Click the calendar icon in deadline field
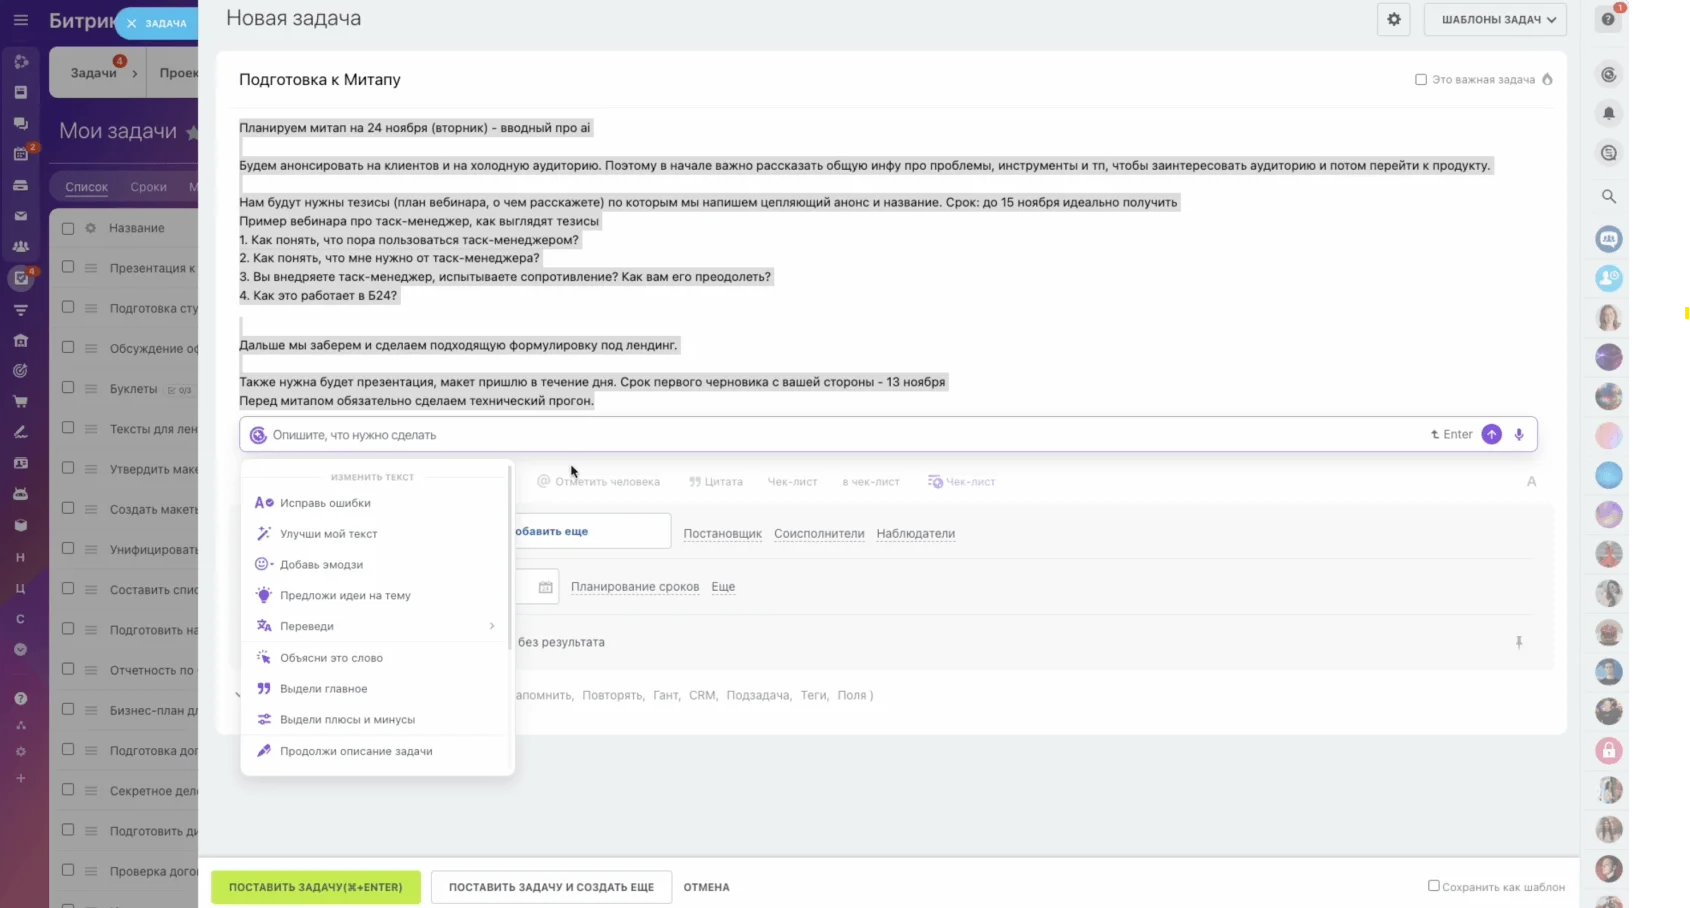This screenshot has height=908, width=1690. click(545, 587)
